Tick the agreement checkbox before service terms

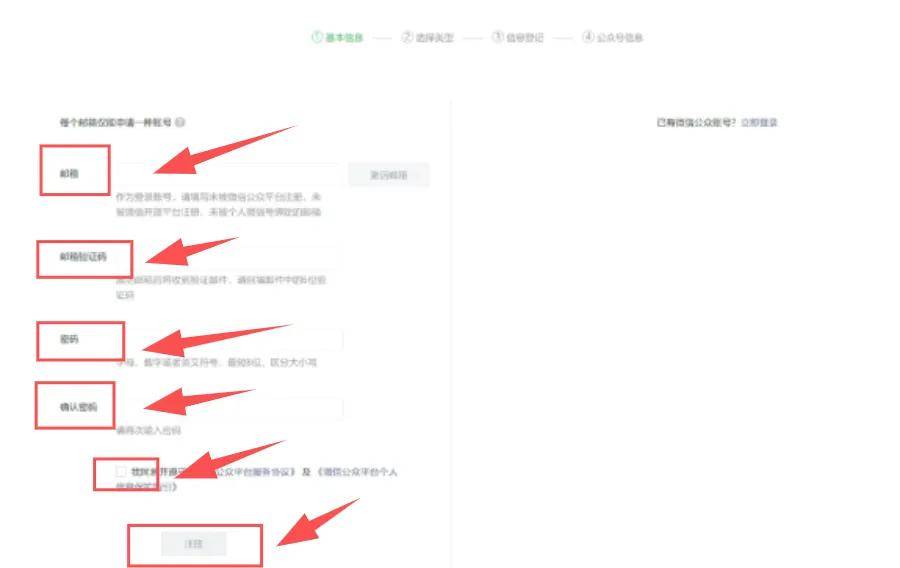click(x=121, y=472)
